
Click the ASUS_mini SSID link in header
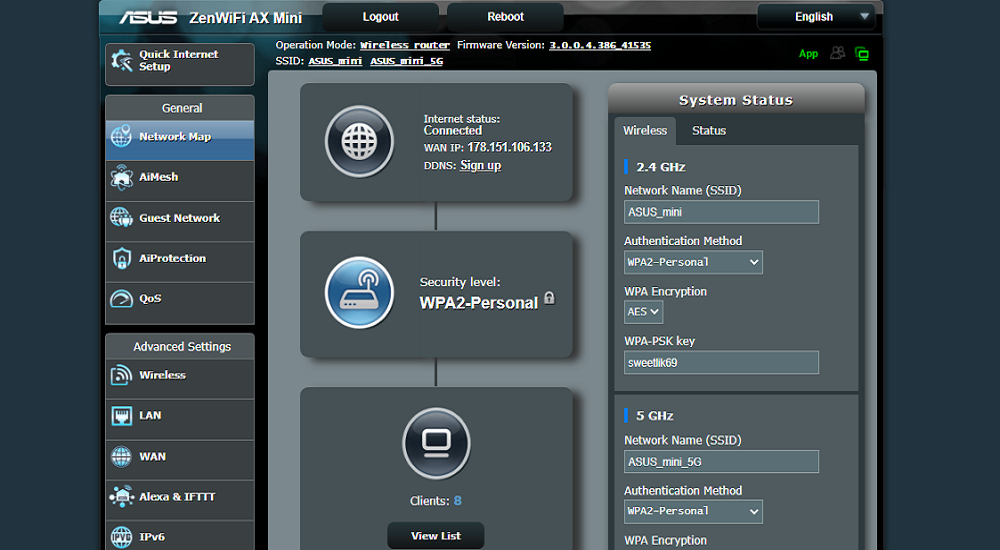(335, 61)
